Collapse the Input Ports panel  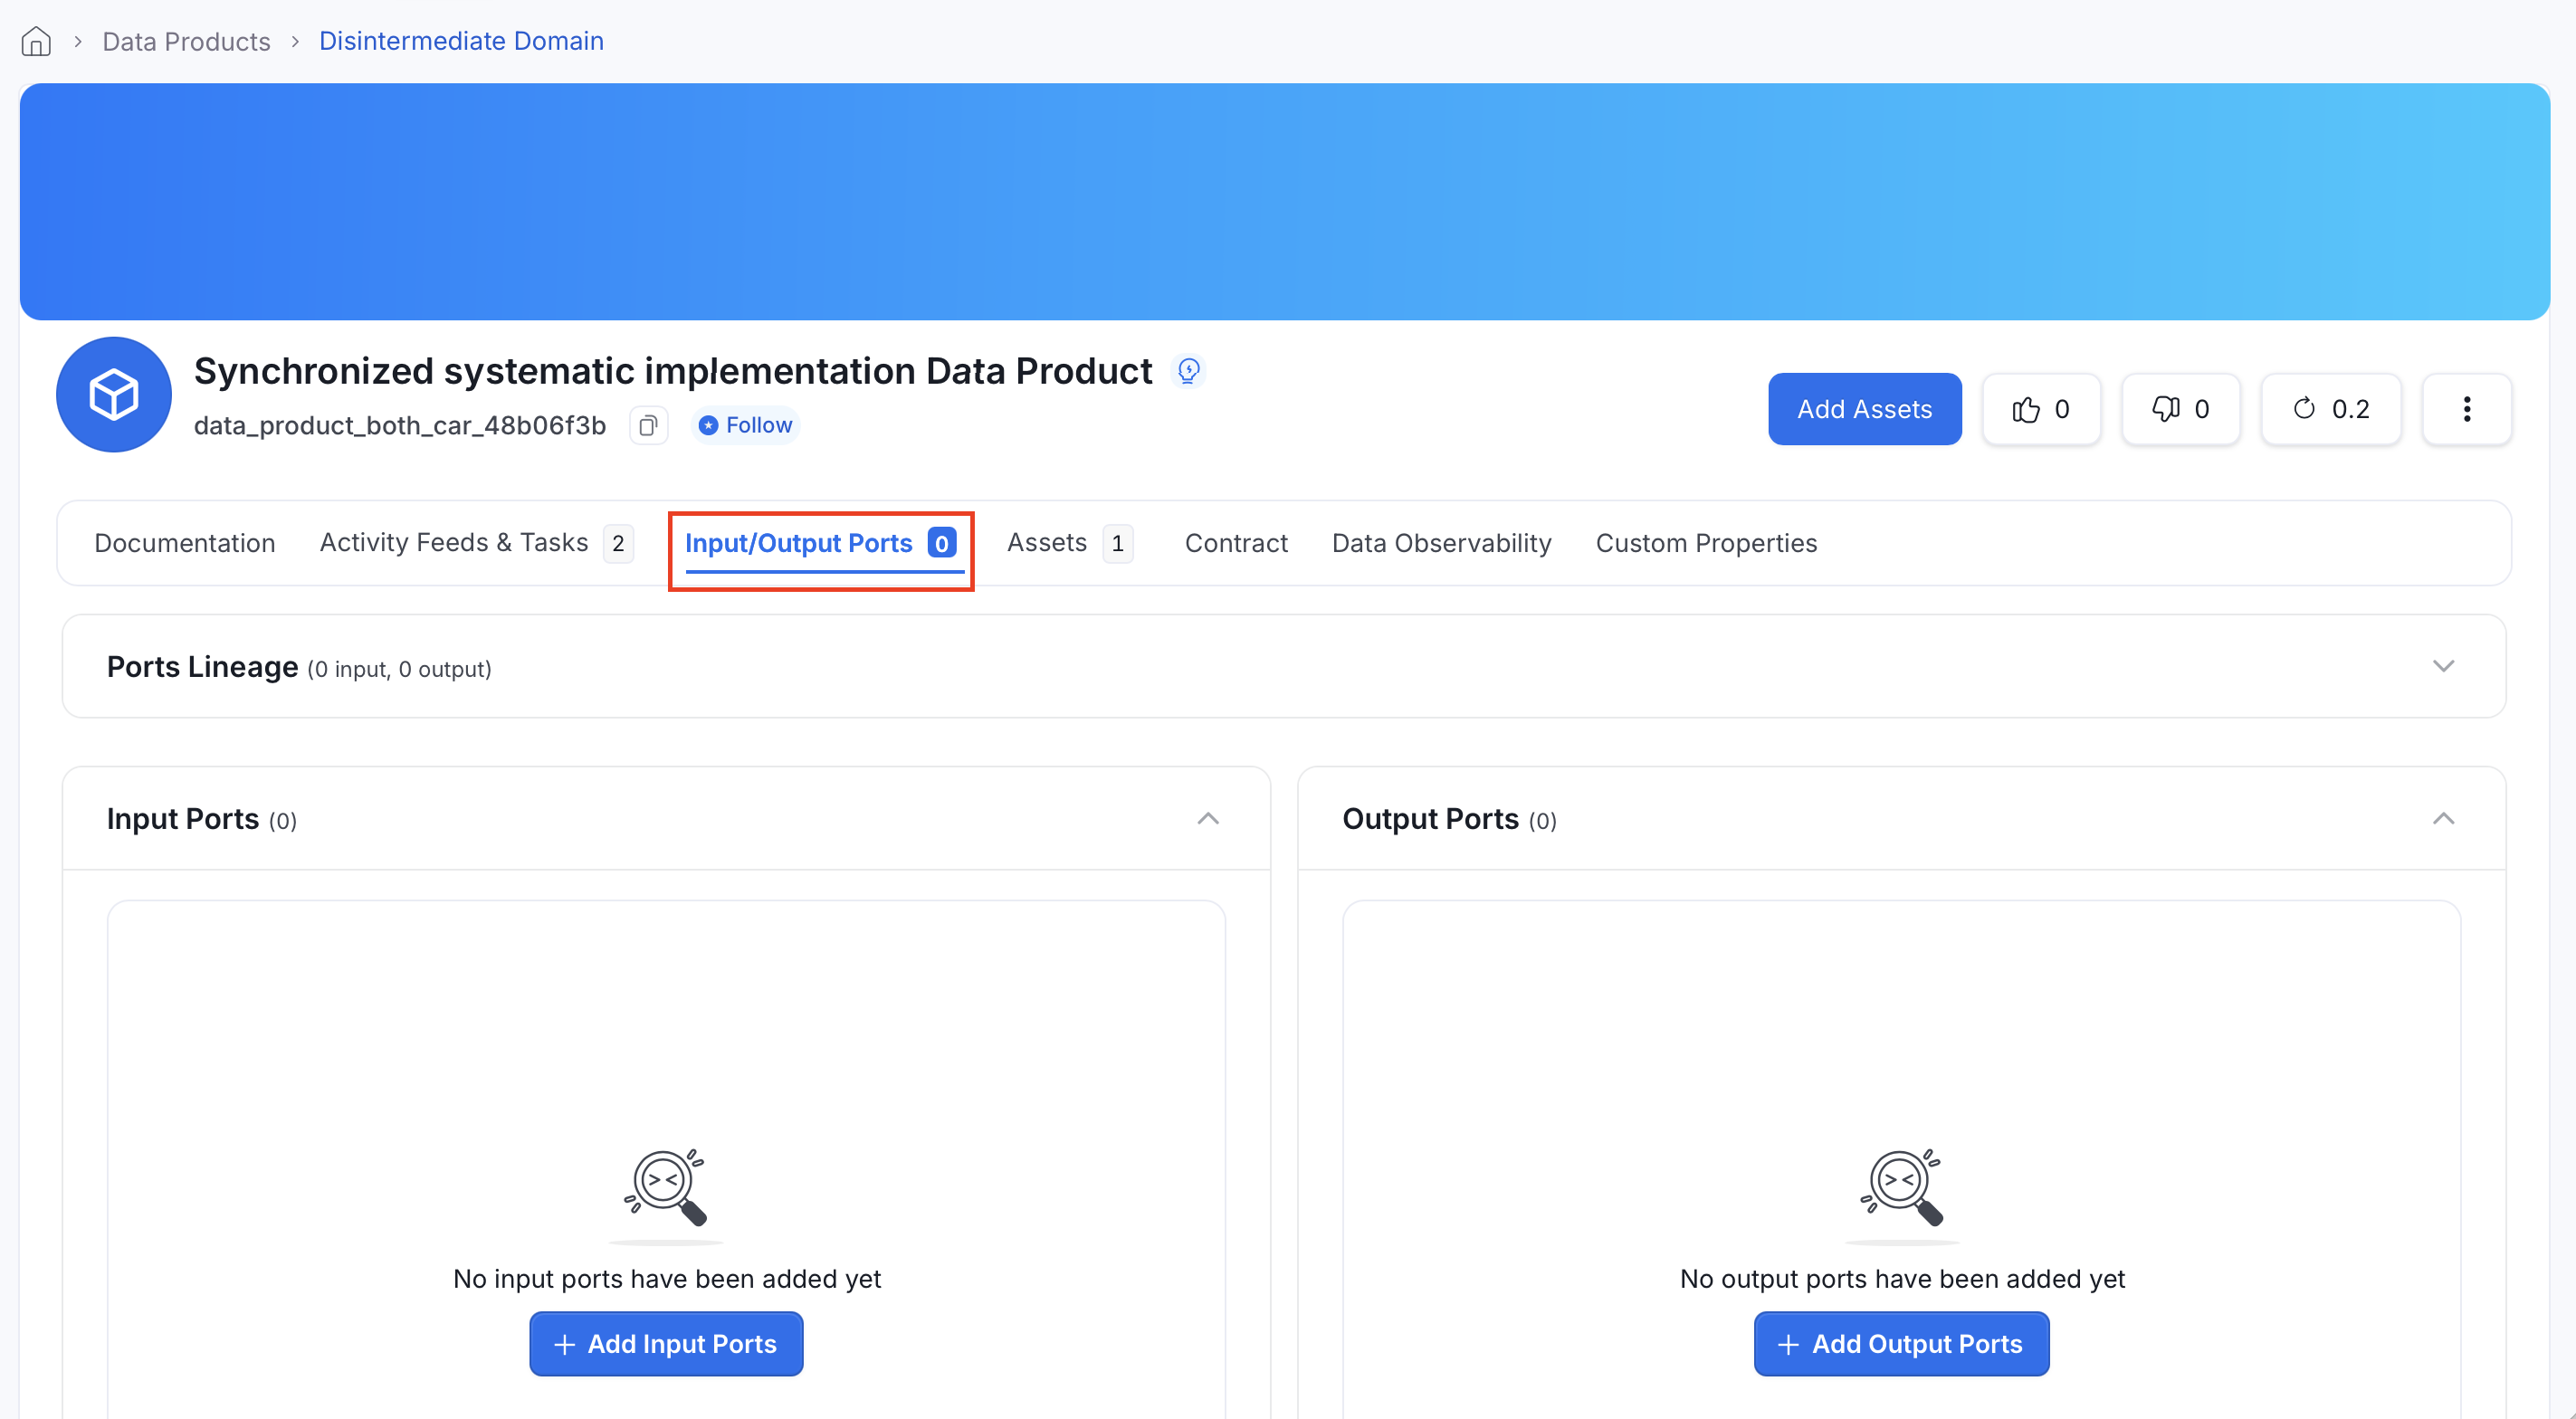point(1208,819)
